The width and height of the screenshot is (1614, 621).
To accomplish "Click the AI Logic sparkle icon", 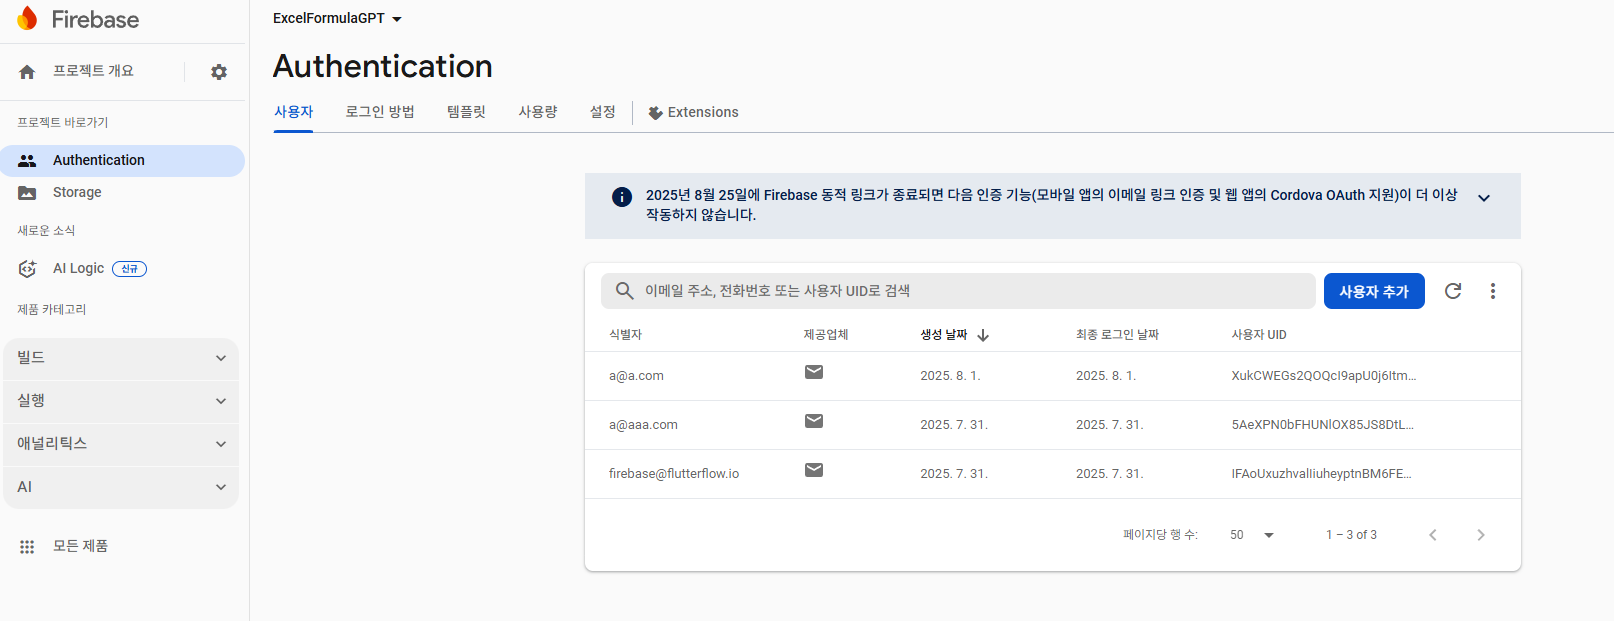I will click(x=27, y=269).
